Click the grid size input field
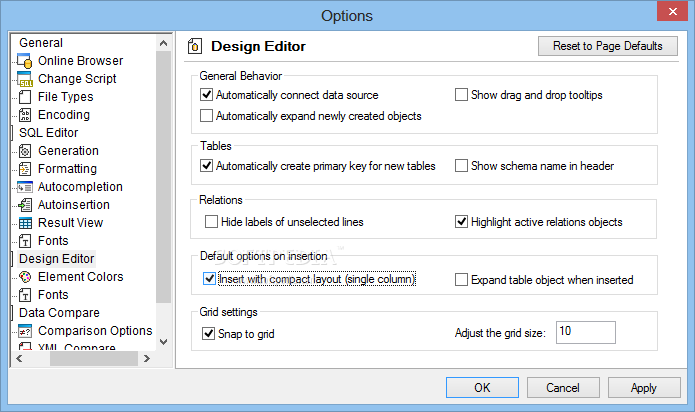 [x=586, y=332]
